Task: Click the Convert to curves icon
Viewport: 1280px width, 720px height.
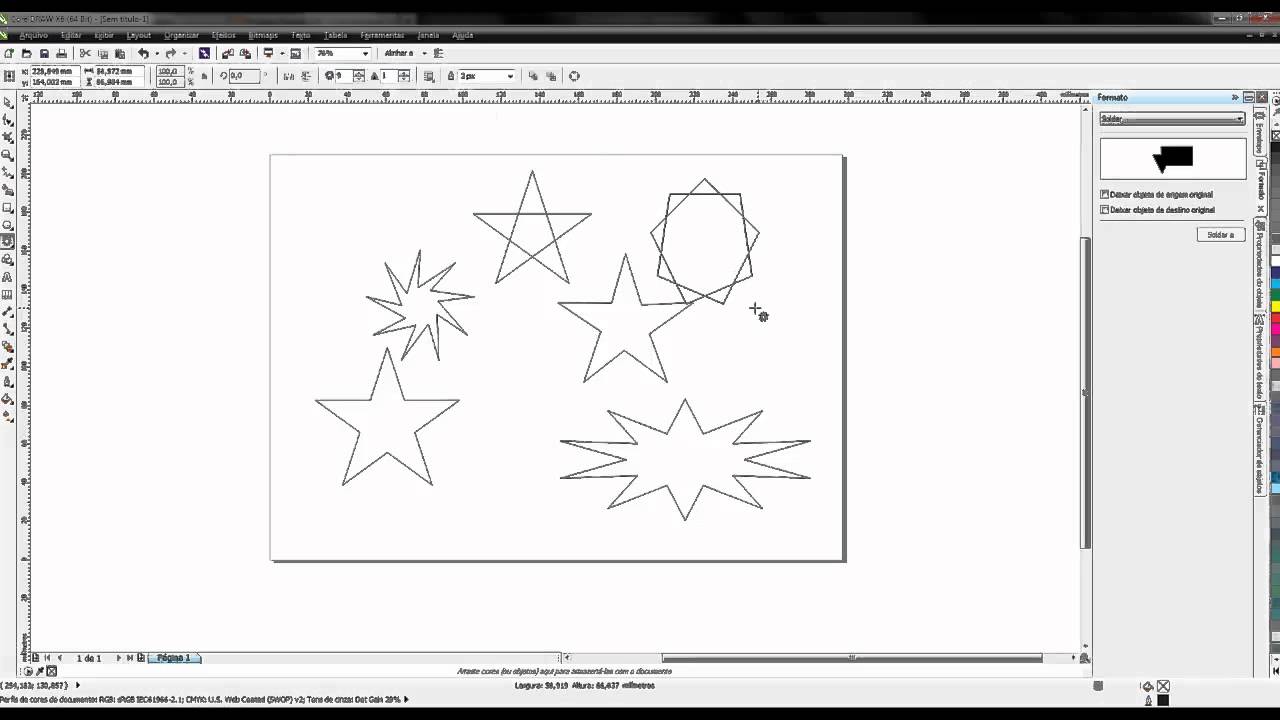Action: (x=574, y=76)
